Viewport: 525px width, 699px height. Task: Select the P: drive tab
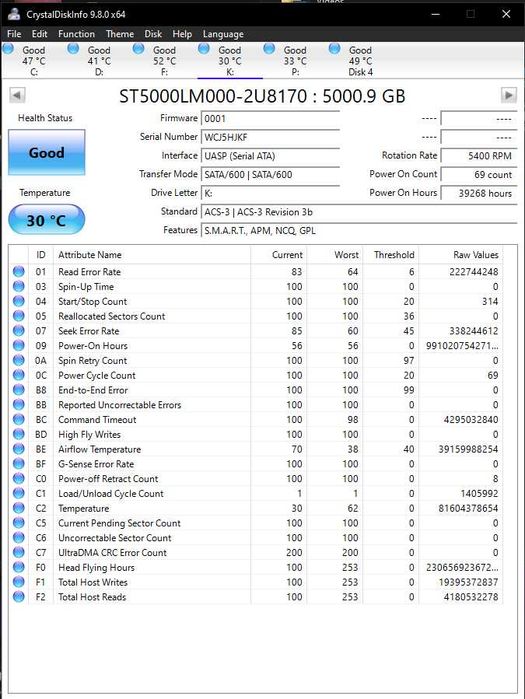click(x=295, y=61)
